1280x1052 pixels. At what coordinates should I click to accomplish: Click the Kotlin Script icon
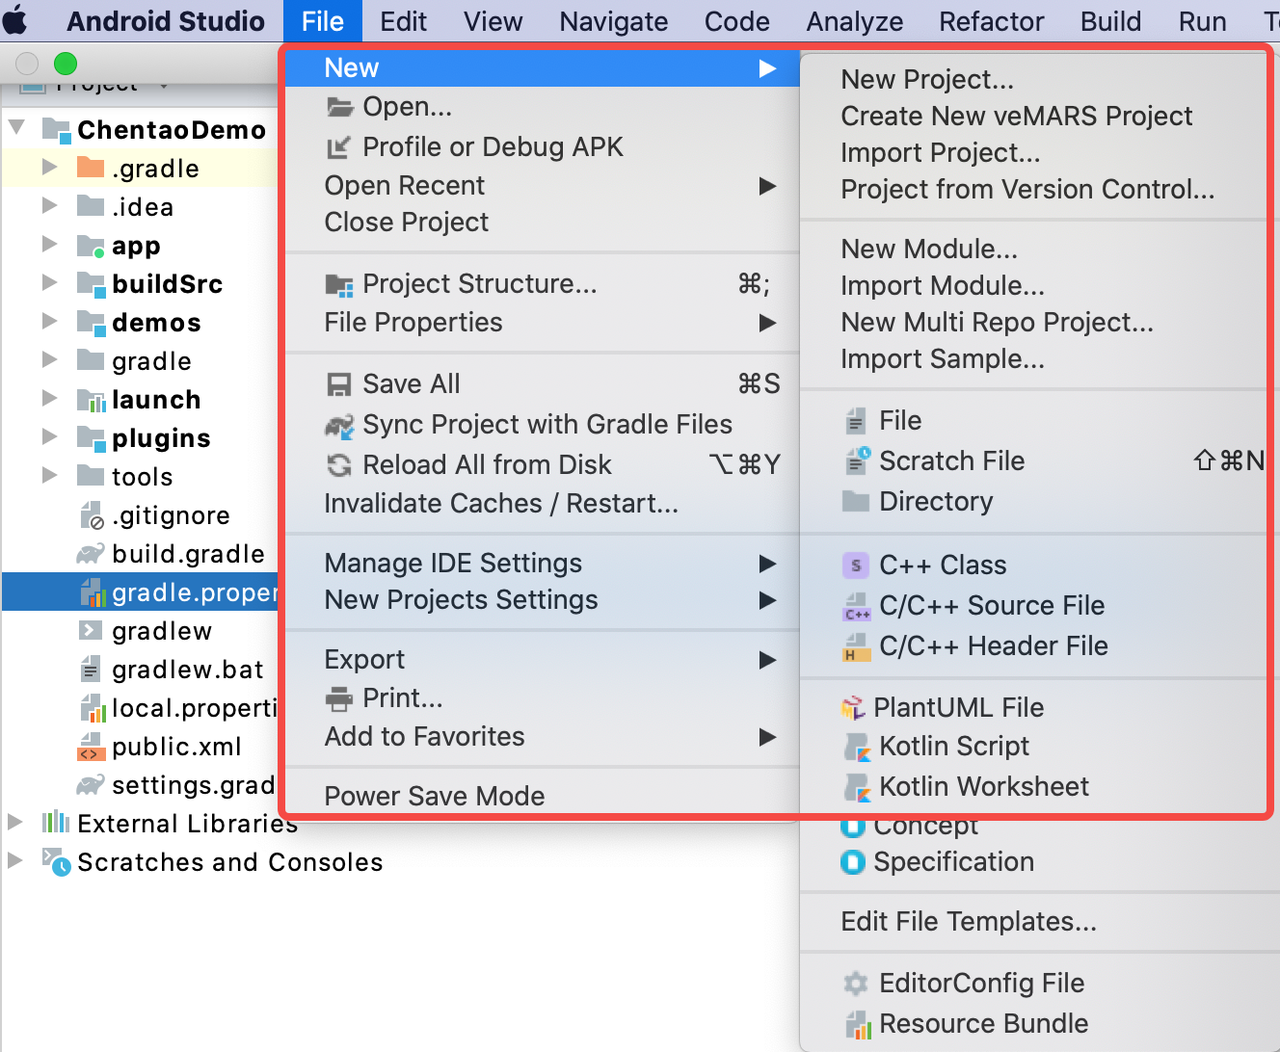click(856, 747)
